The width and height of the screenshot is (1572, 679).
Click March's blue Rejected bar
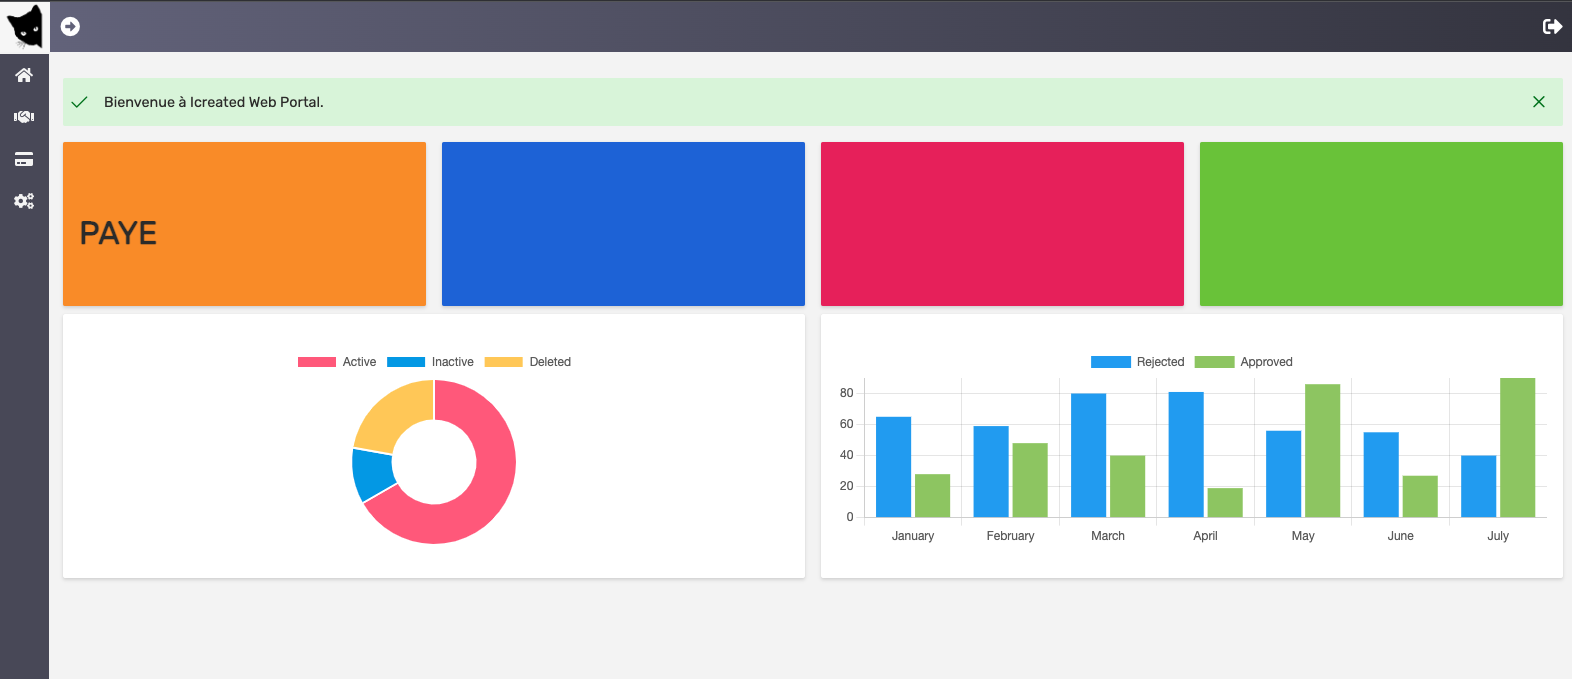(x=1088, y=455)
